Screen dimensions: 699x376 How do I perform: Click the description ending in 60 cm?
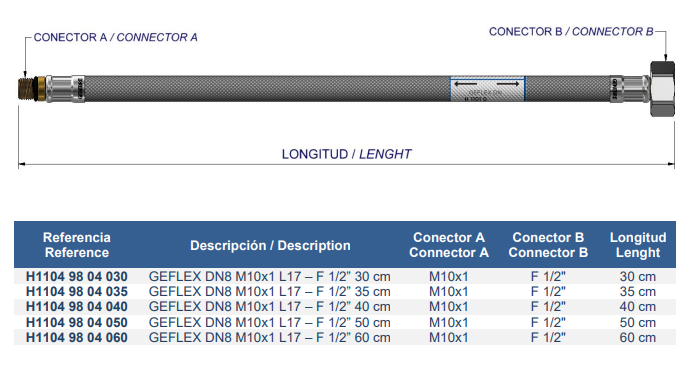(x=269, y=338)
